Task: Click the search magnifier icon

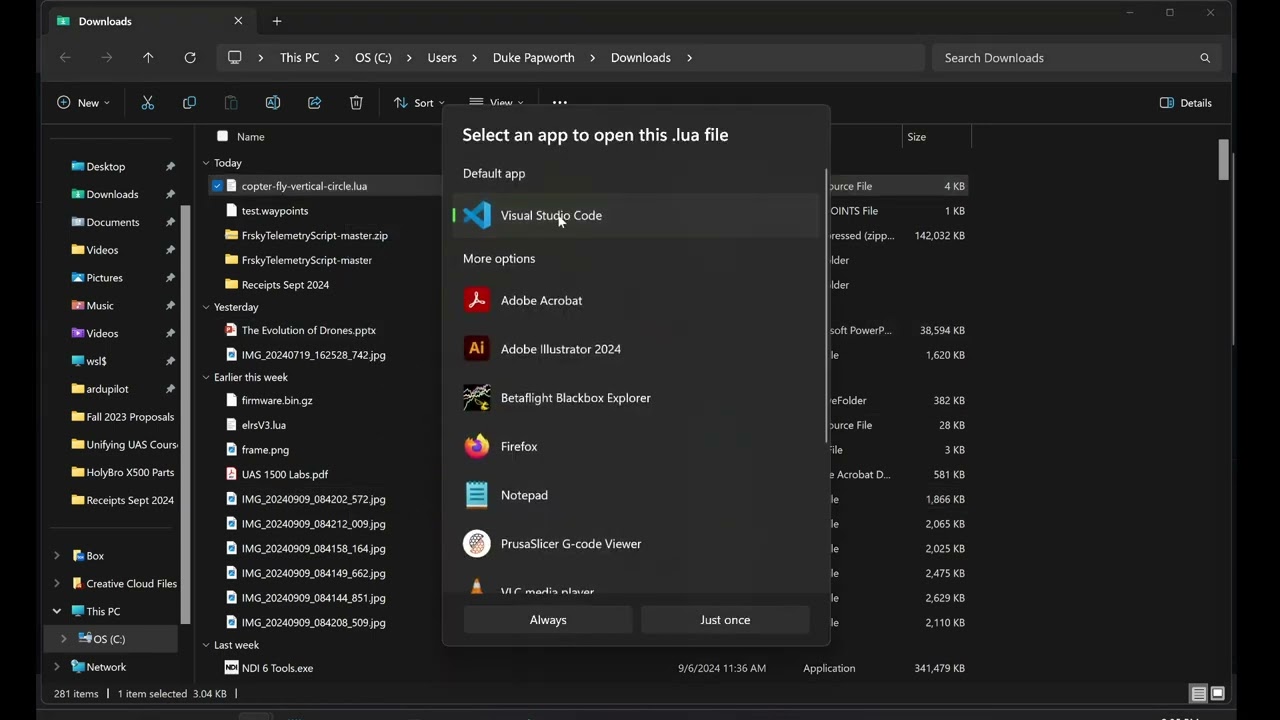Action: point(1205,58)
